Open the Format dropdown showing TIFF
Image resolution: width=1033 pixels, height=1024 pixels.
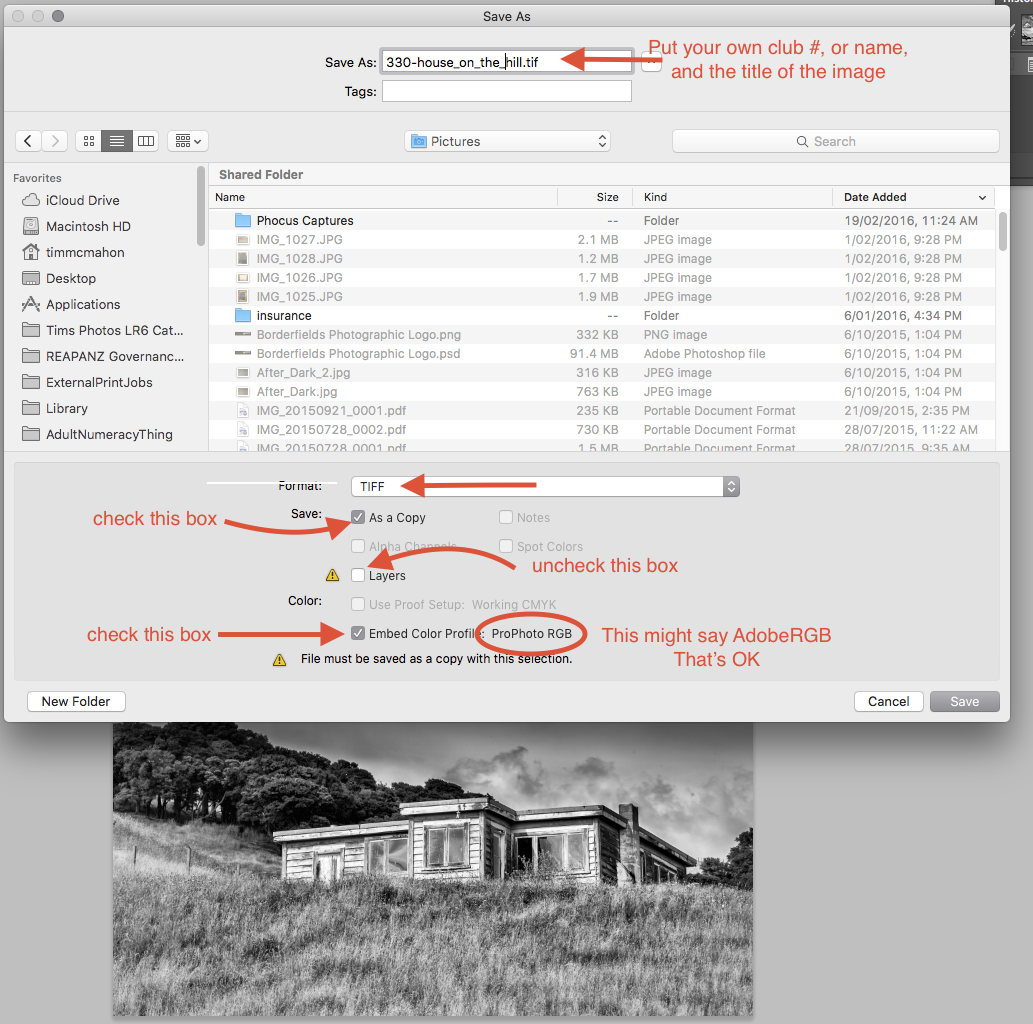pyautogui.click(x=545, y=487)
